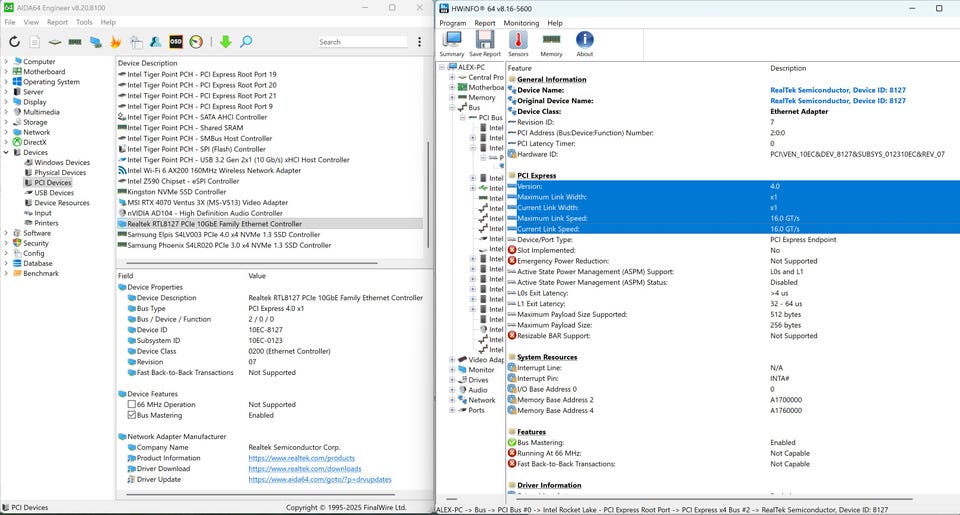Image resolution: width=960 pixels, height=515 pixels.
Task: Expand Video Adapter node in HWiNFO tree
Action: tap(452, 360)
